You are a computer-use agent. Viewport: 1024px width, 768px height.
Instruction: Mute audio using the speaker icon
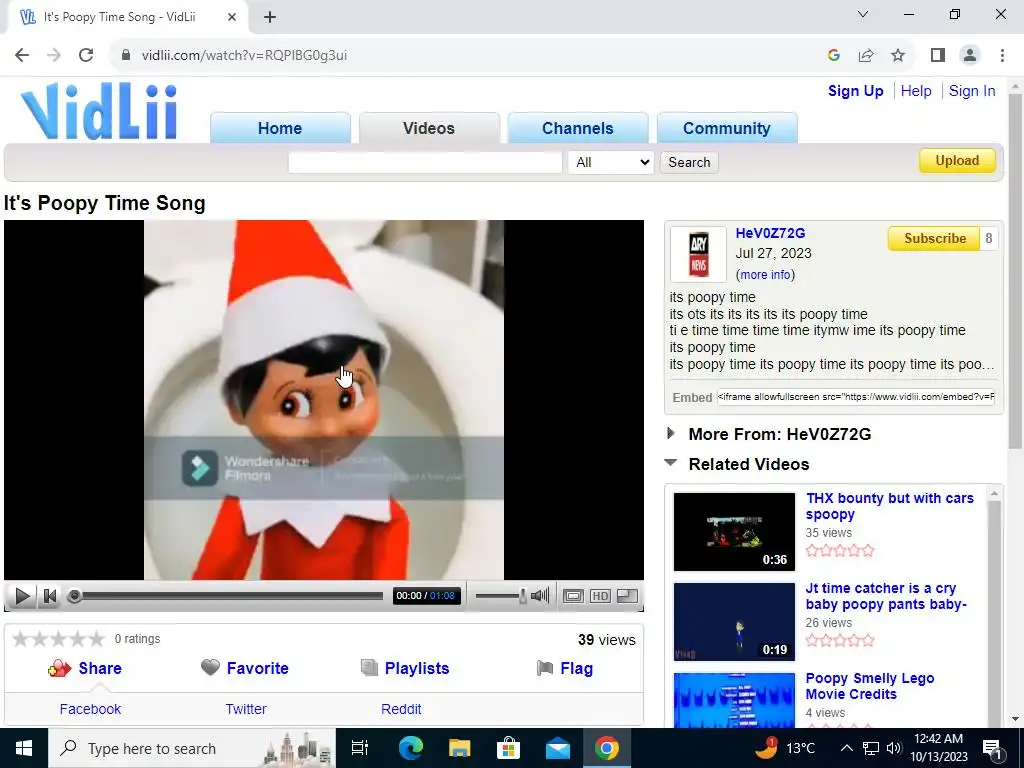point(540,596)
